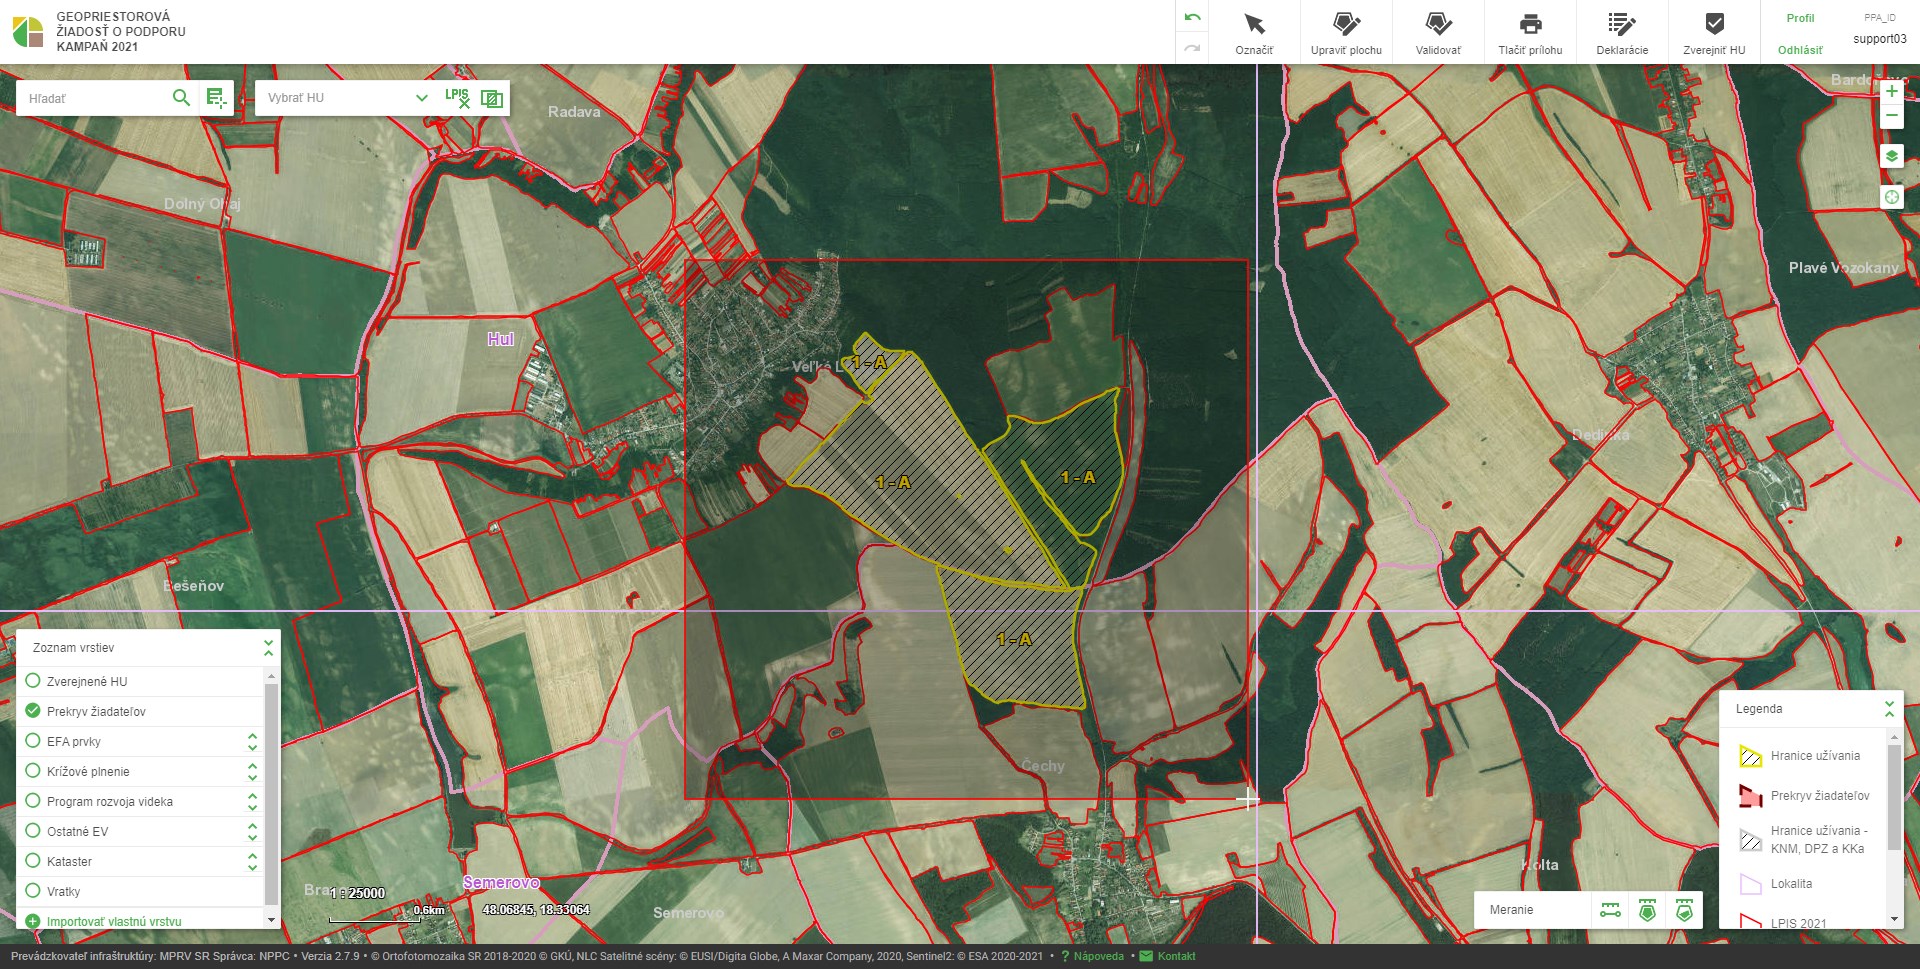Expand the Kataster sublayers
The image size is (1920, 969).
(252, 861)
